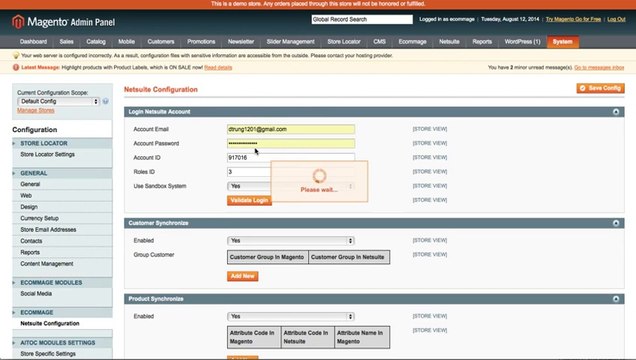
Task: Click the Save Config button
Action: (600, 88)
